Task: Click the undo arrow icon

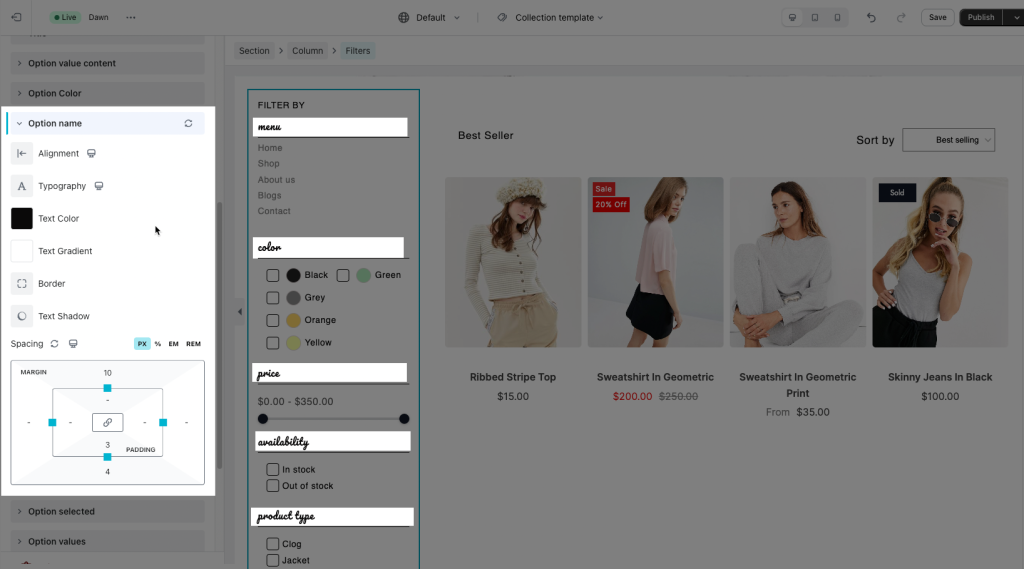Action: [x=871, y=18]
